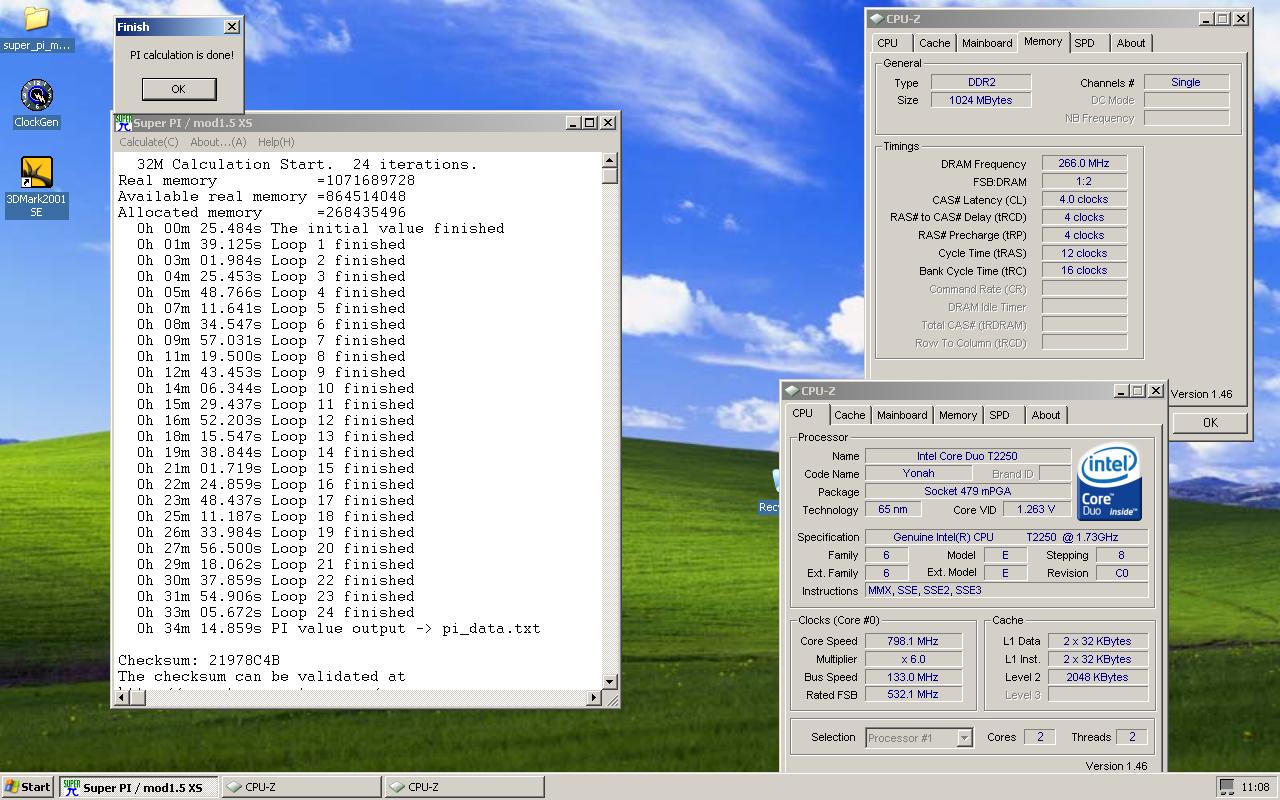1280x800 pixels.
Task: Open the Memory tab in front CPU-Z window
Action: (958, 415)
